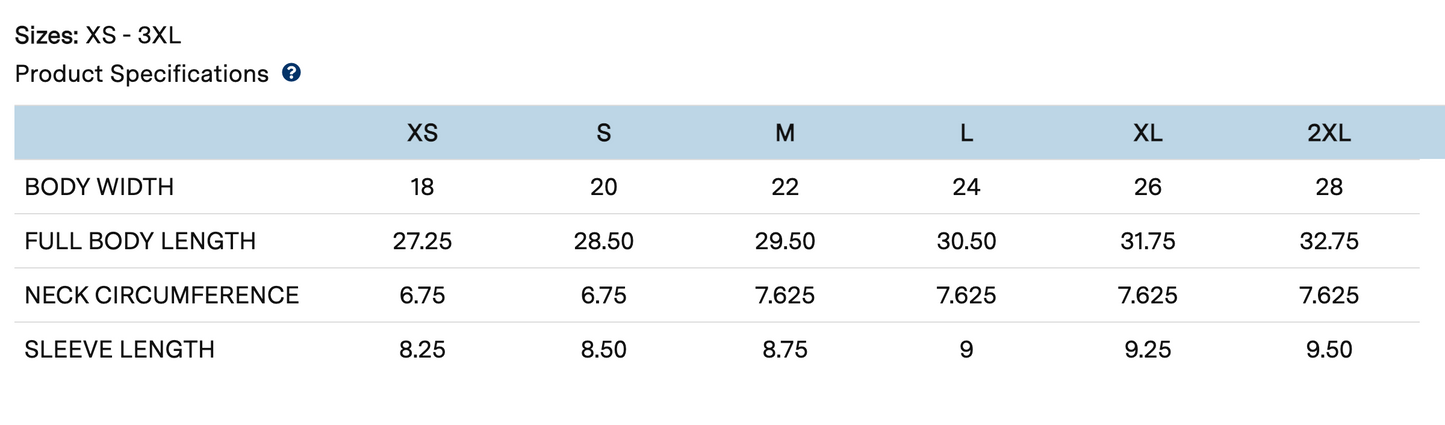The width and height of the screenshot is (1445, 425).
Task: Select the NECK CIRCUMFERENCE row label
Action: coord(162,295)
